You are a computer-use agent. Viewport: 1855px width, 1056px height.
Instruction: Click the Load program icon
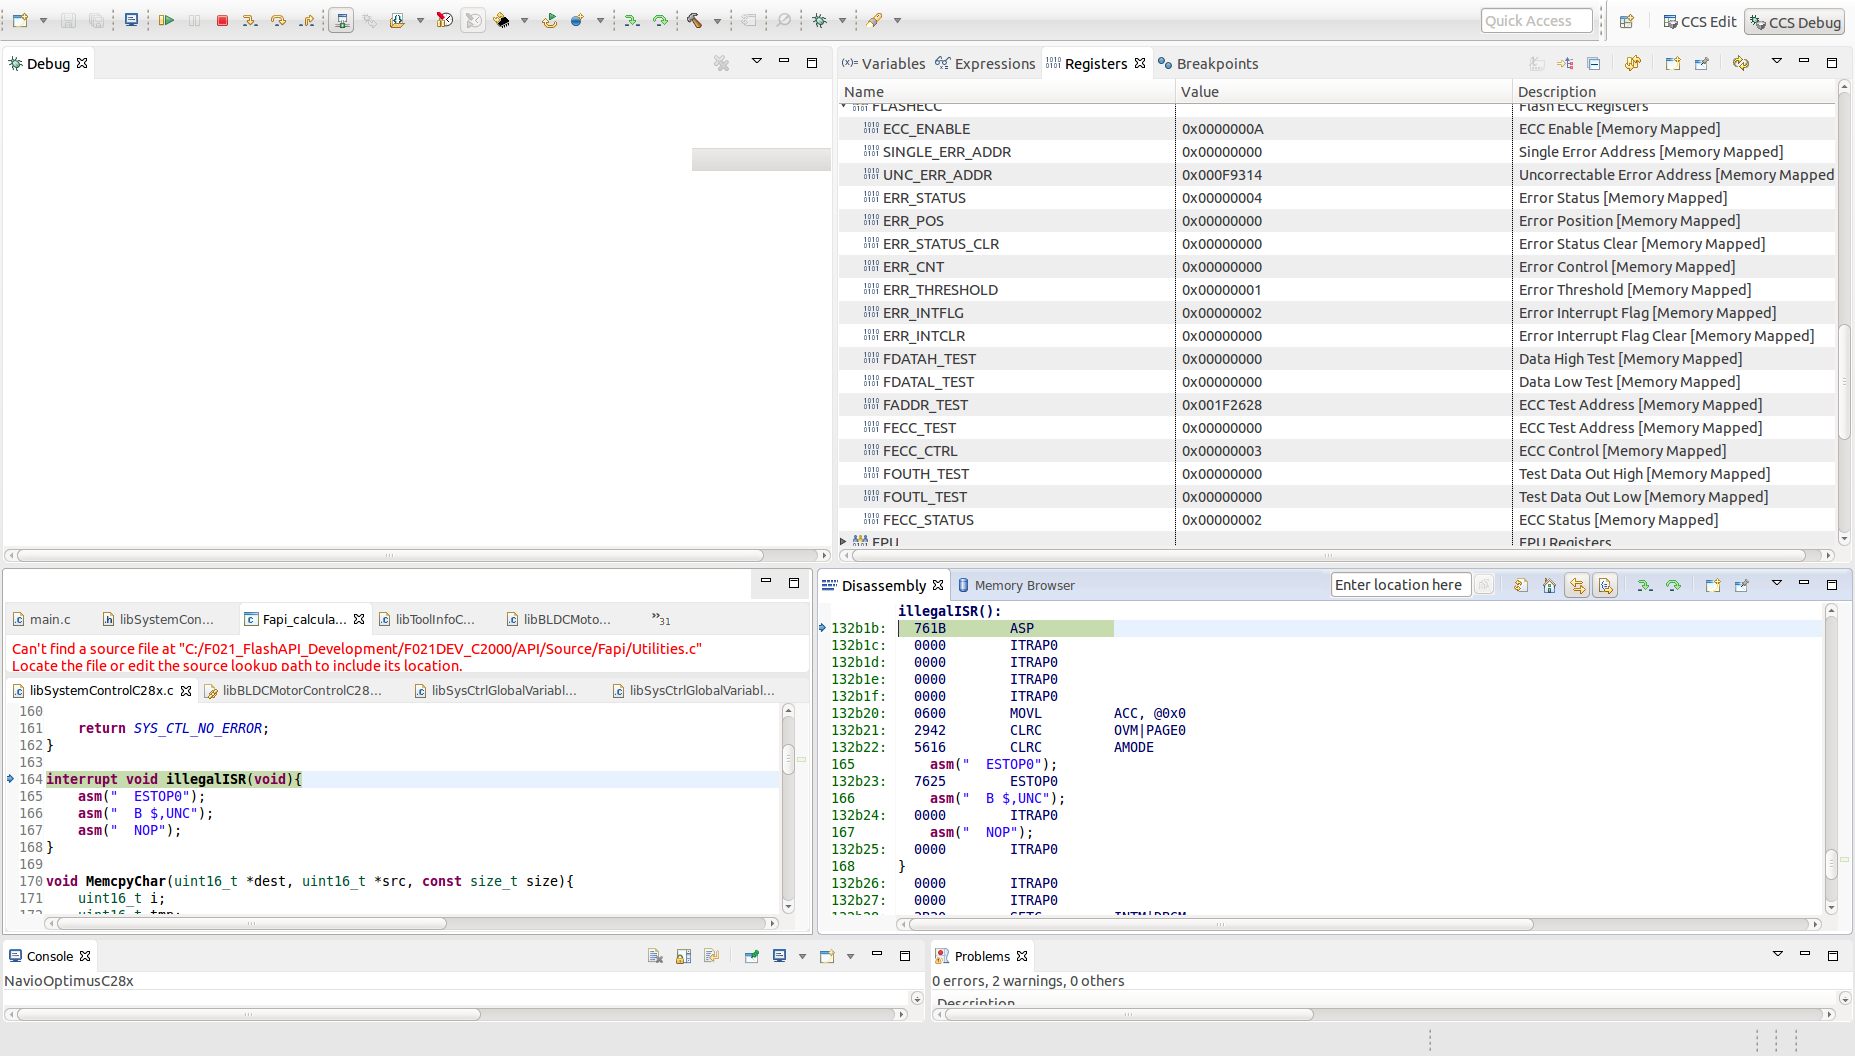pos(397,20)
